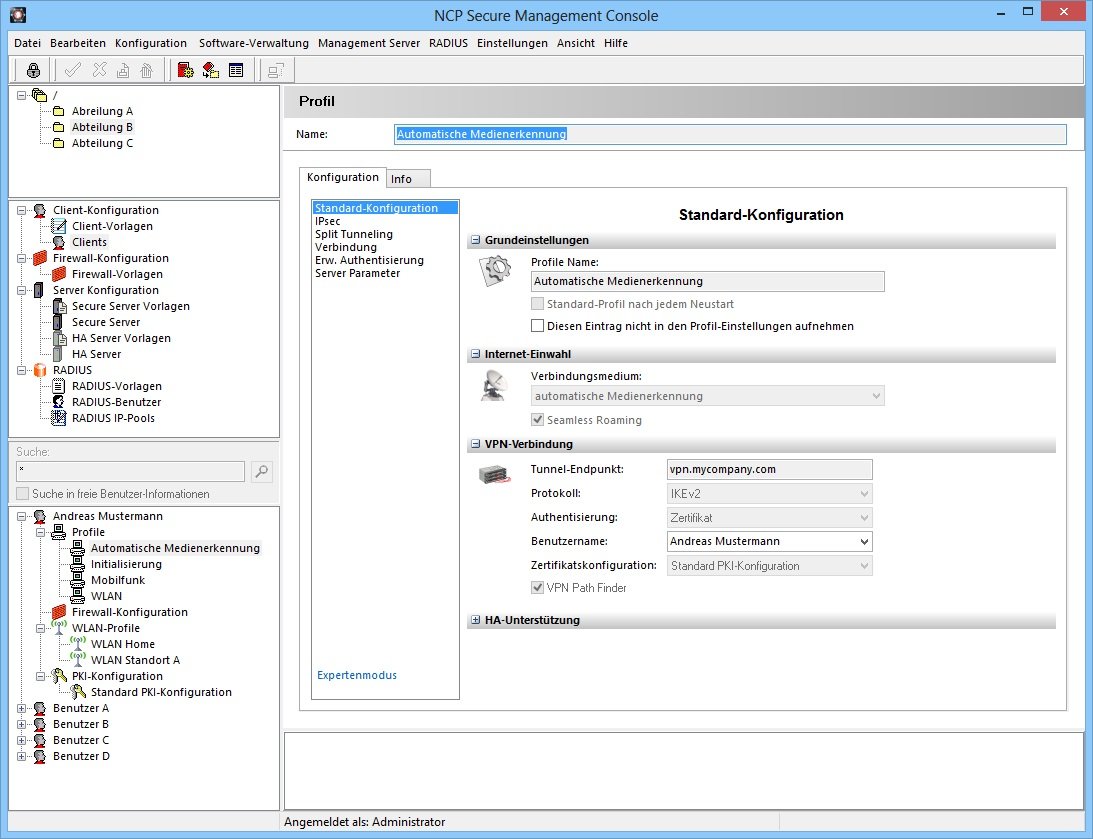The width and height of the screenshot is (1093, 839).
Task: Click the checkmark apply icon in toolbar
Action: pyautogui.click(x=72, y=70)
